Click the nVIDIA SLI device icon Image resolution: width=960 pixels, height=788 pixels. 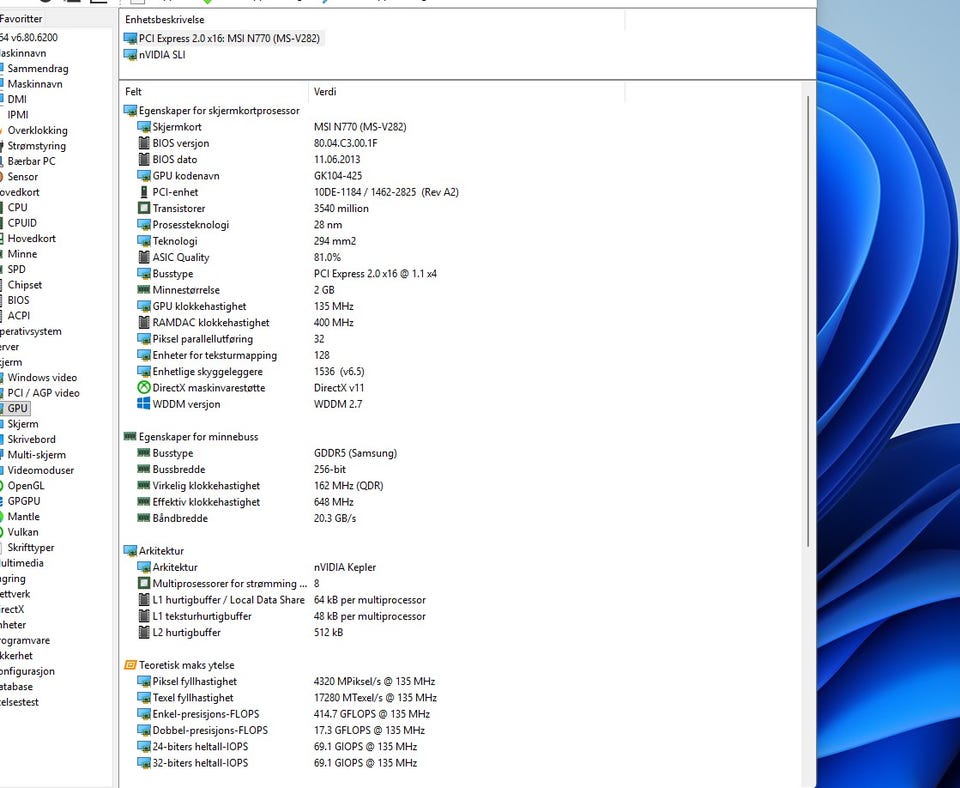[x=130, y=54]
